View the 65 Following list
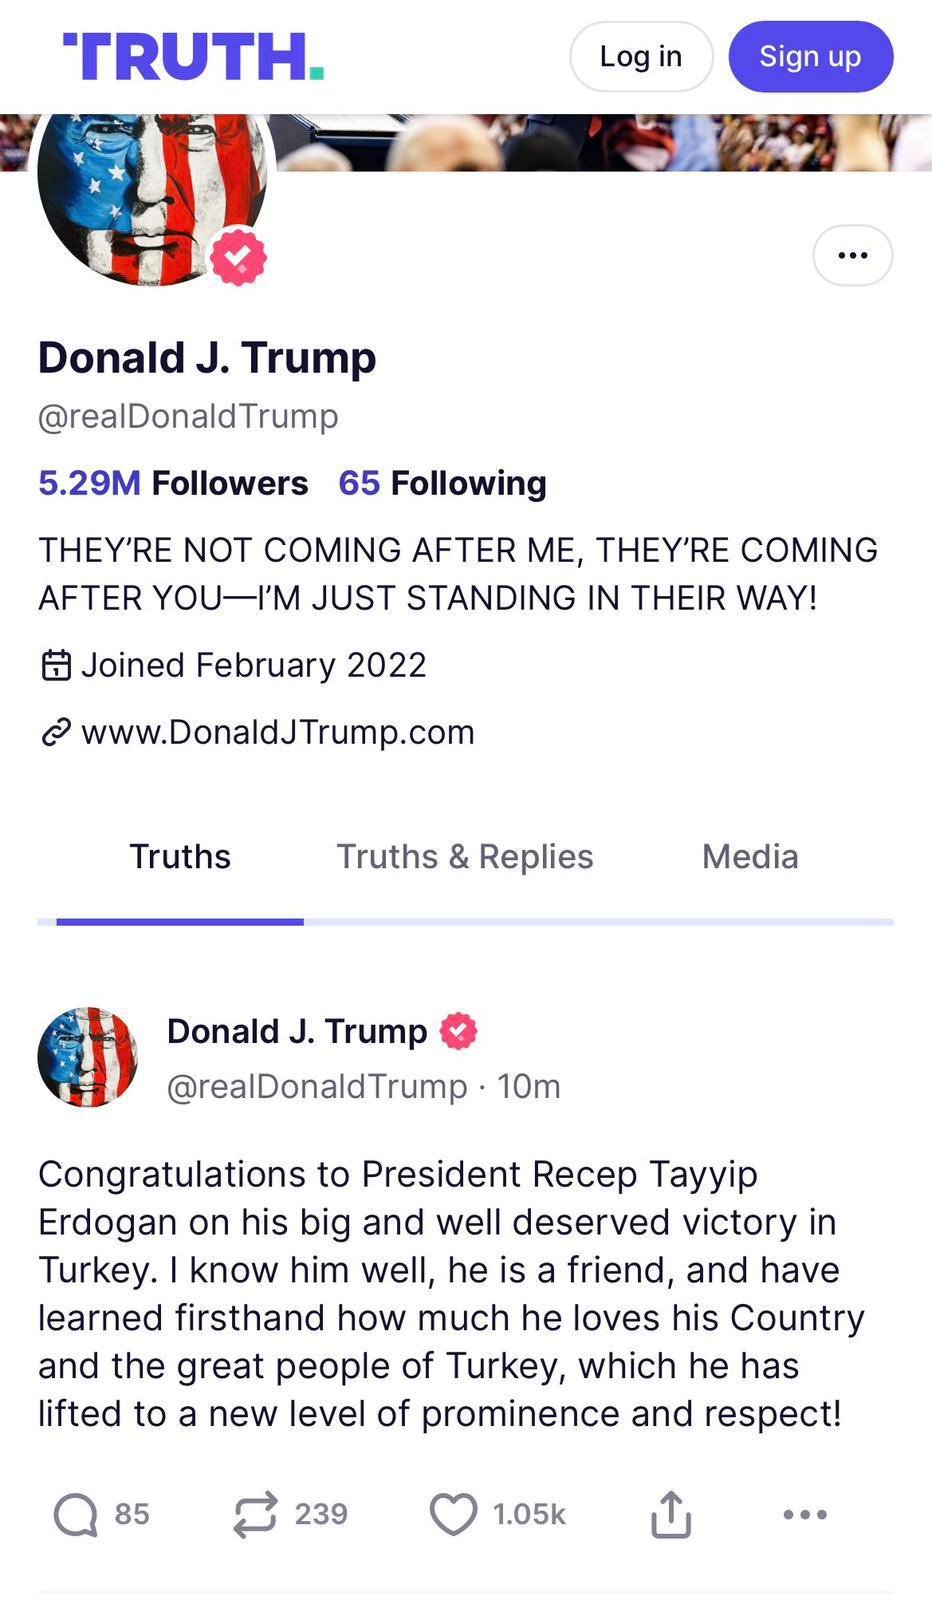Viewport: 932px width, 1600px height. click(442, 483)
